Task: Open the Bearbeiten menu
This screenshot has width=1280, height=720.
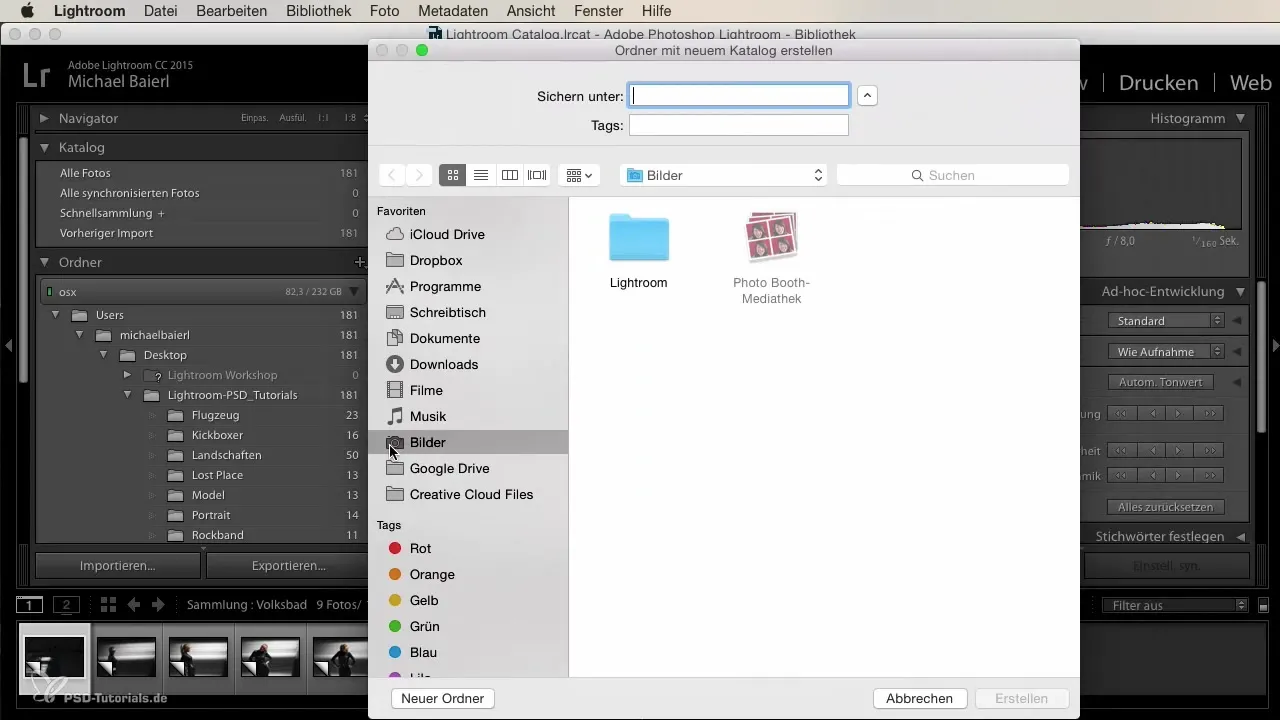Action: tap(233, 11)
